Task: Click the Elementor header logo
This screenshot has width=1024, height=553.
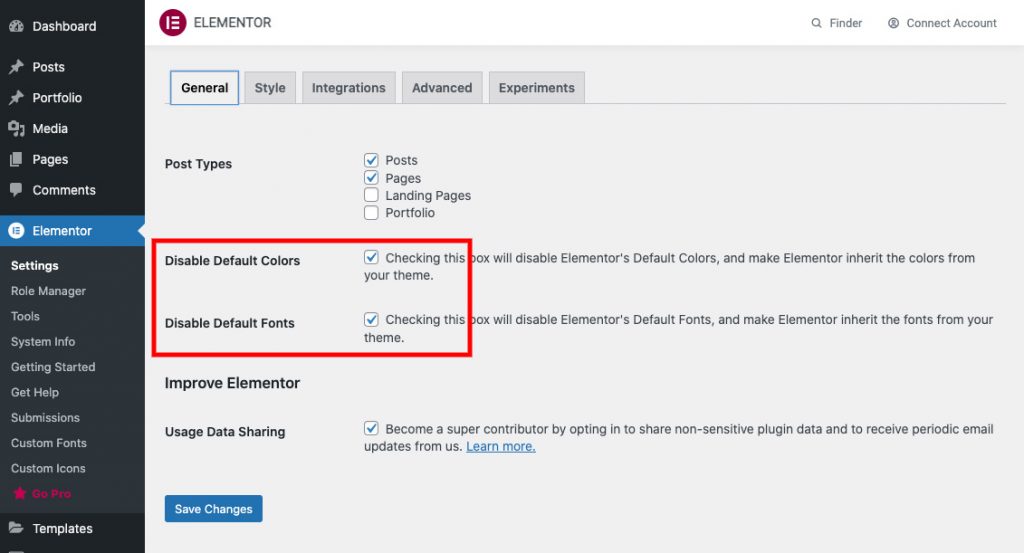Action: (x=173, y=23)
